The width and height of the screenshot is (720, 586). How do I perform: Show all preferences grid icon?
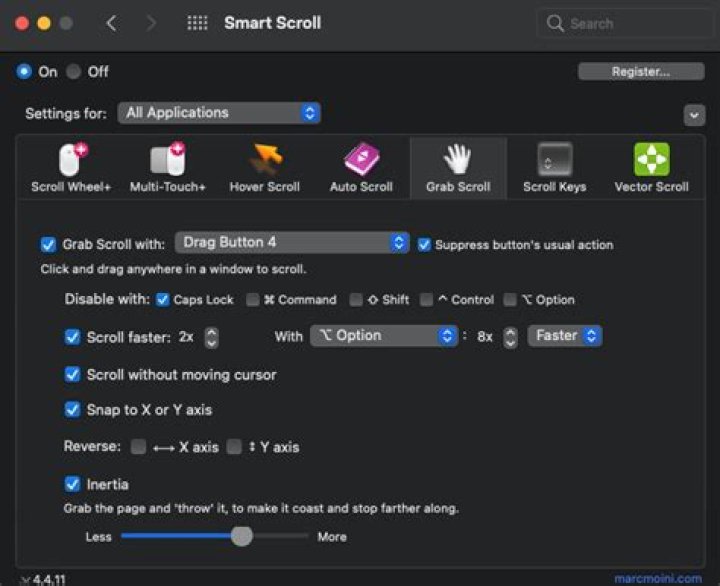(x=197, y=23)
